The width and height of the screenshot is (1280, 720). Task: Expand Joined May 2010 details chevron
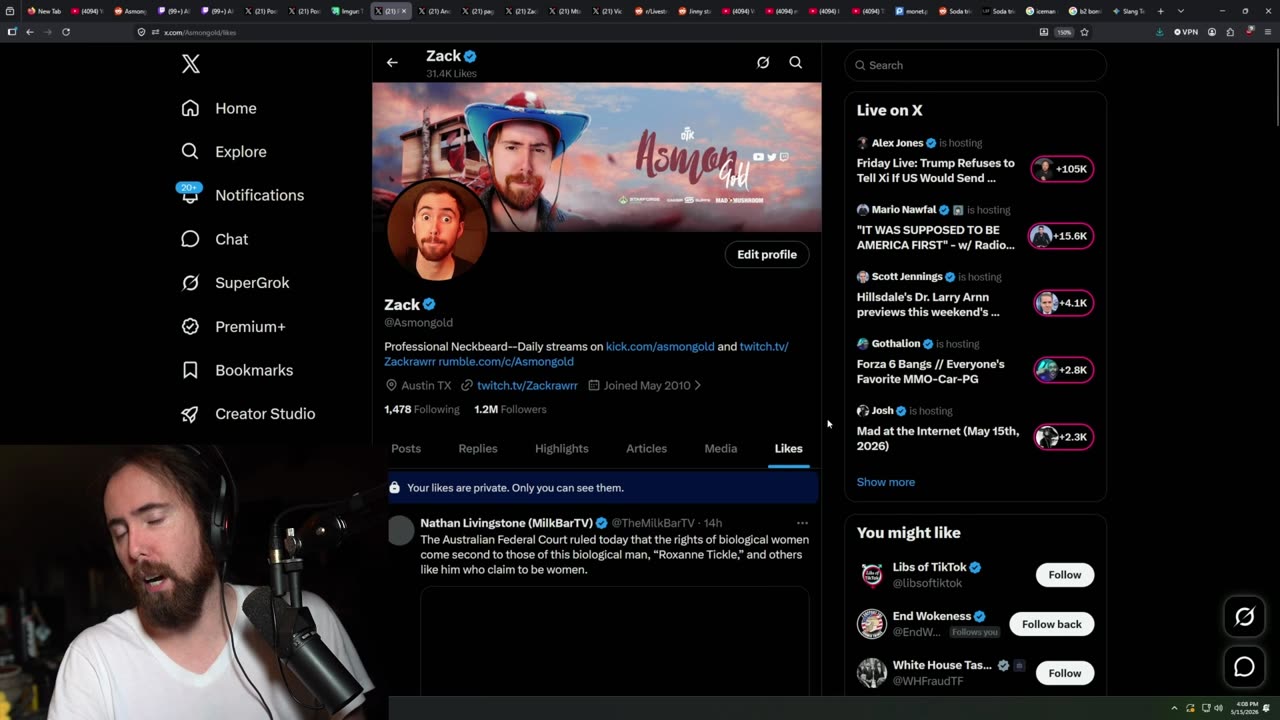click(x=697, y=386)
